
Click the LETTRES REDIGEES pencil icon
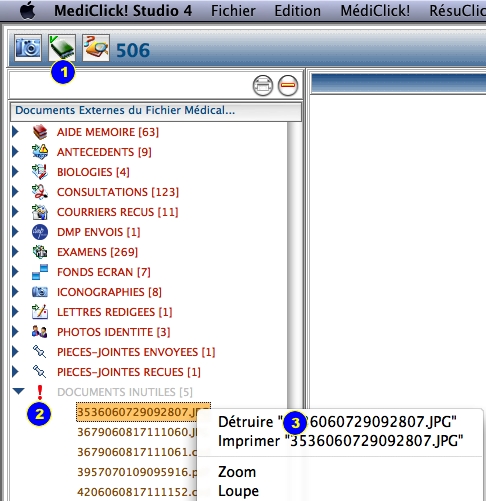click(x=40, y=312)
